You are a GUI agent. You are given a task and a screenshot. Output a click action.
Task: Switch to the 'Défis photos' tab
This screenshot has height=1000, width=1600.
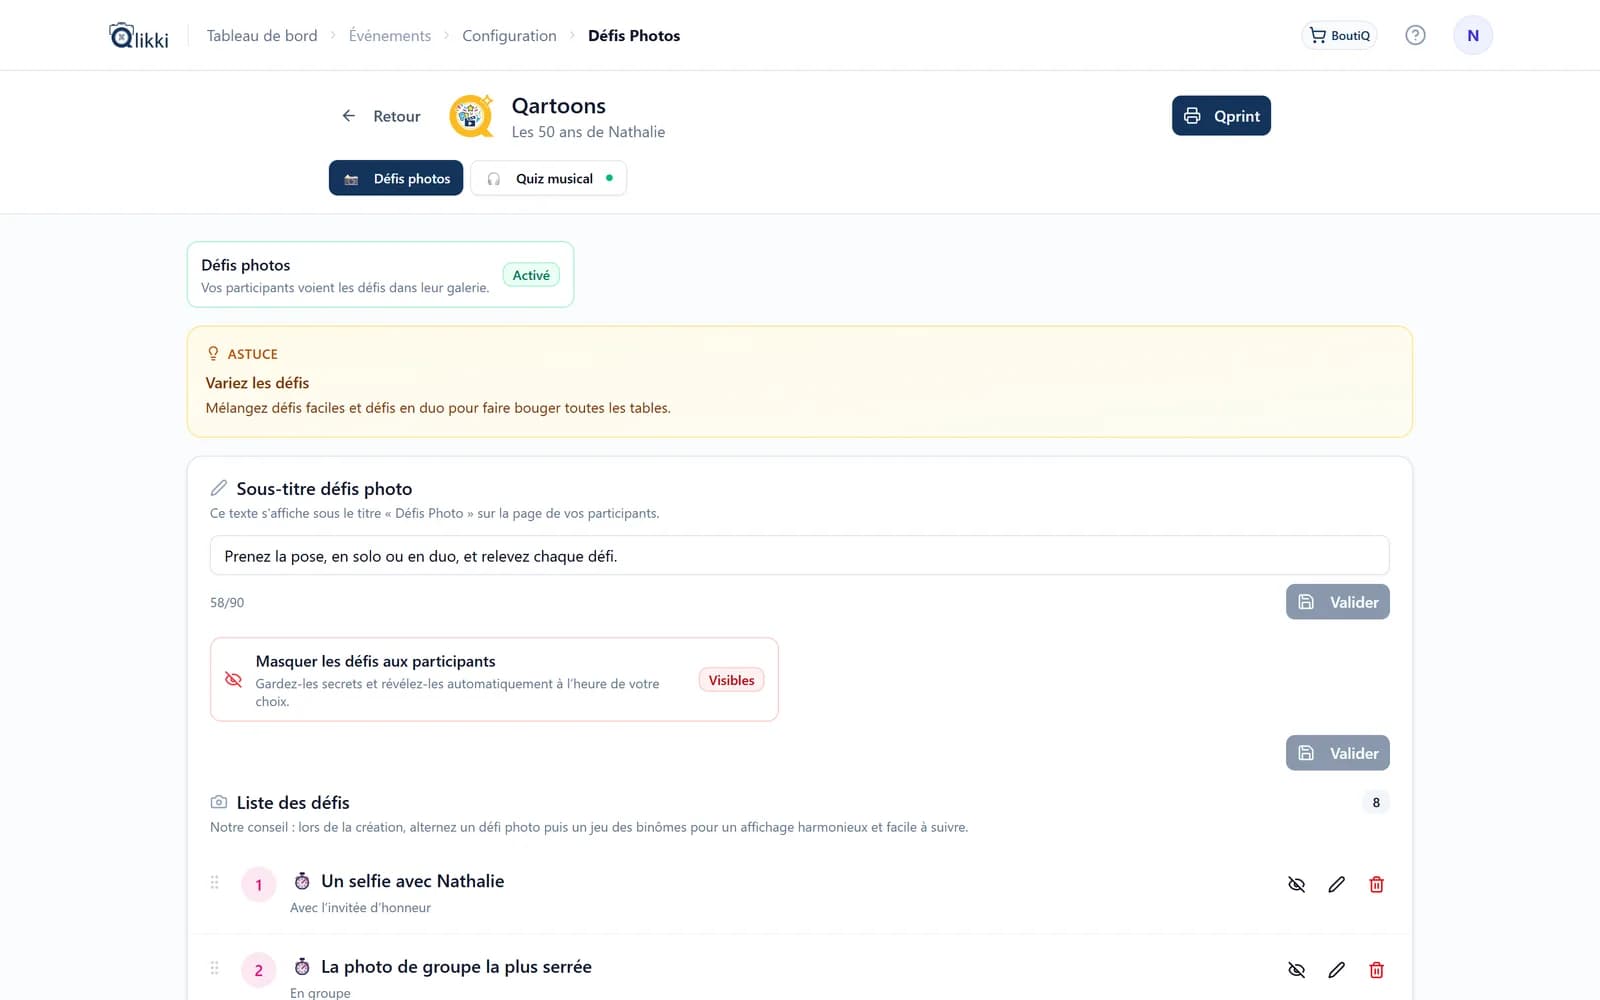click(396, 178)
